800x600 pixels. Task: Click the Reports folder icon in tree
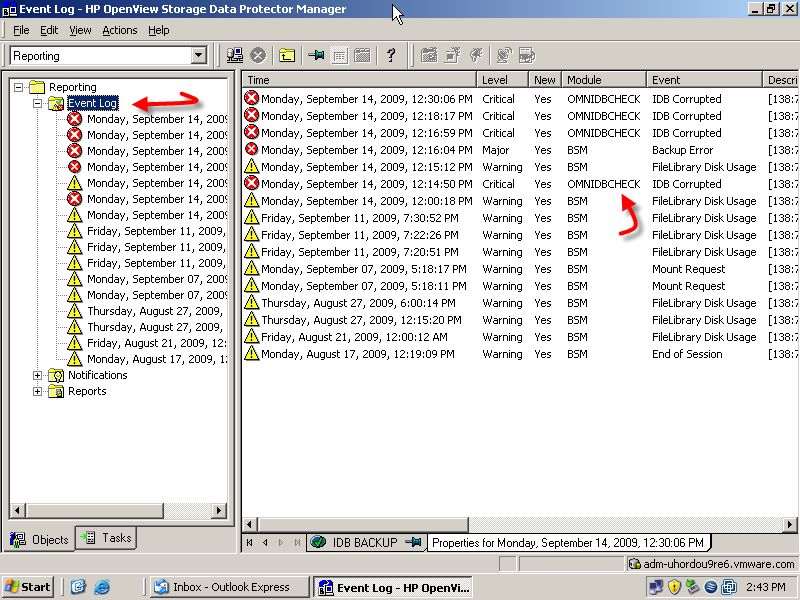(x=56, y=392)
